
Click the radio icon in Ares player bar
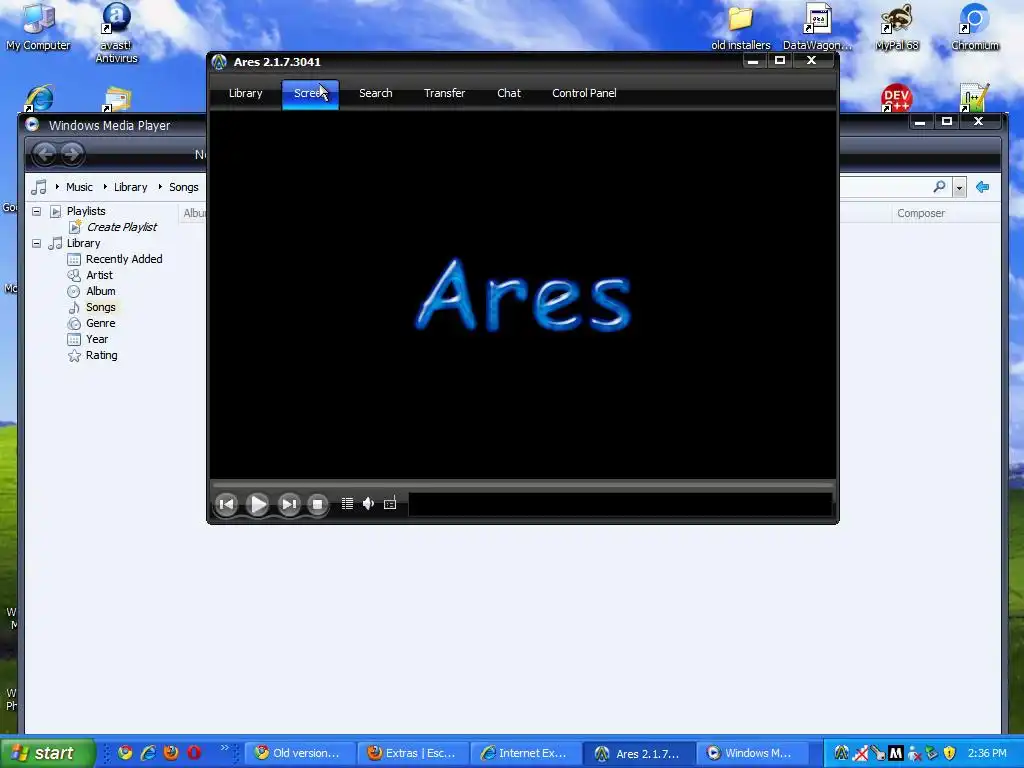coord(390,504)
